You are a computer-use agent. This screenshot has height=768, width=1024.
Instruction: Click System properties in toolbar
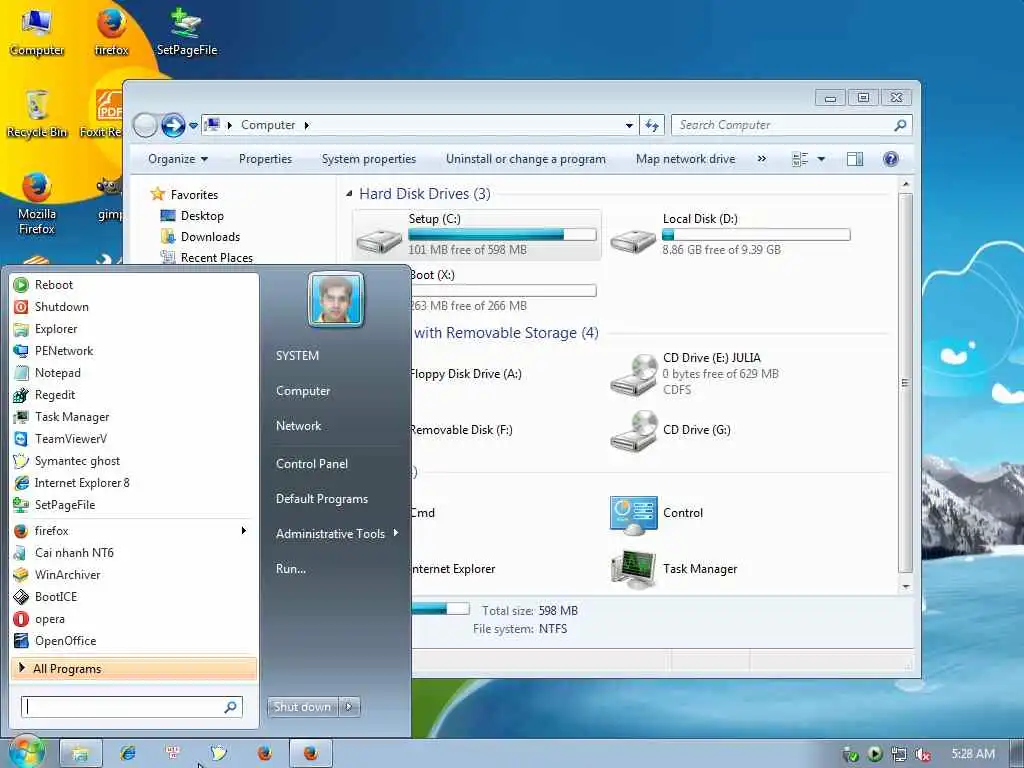click(368, 159)
